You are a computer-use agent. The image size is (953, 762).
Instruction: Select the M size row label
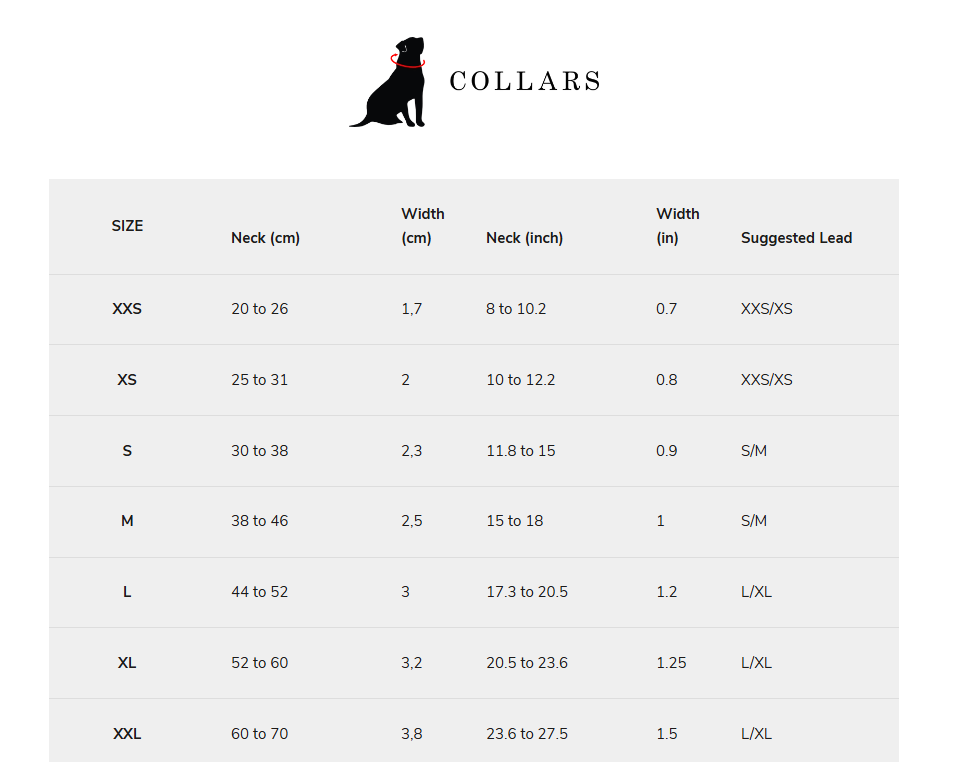[127, 521]
